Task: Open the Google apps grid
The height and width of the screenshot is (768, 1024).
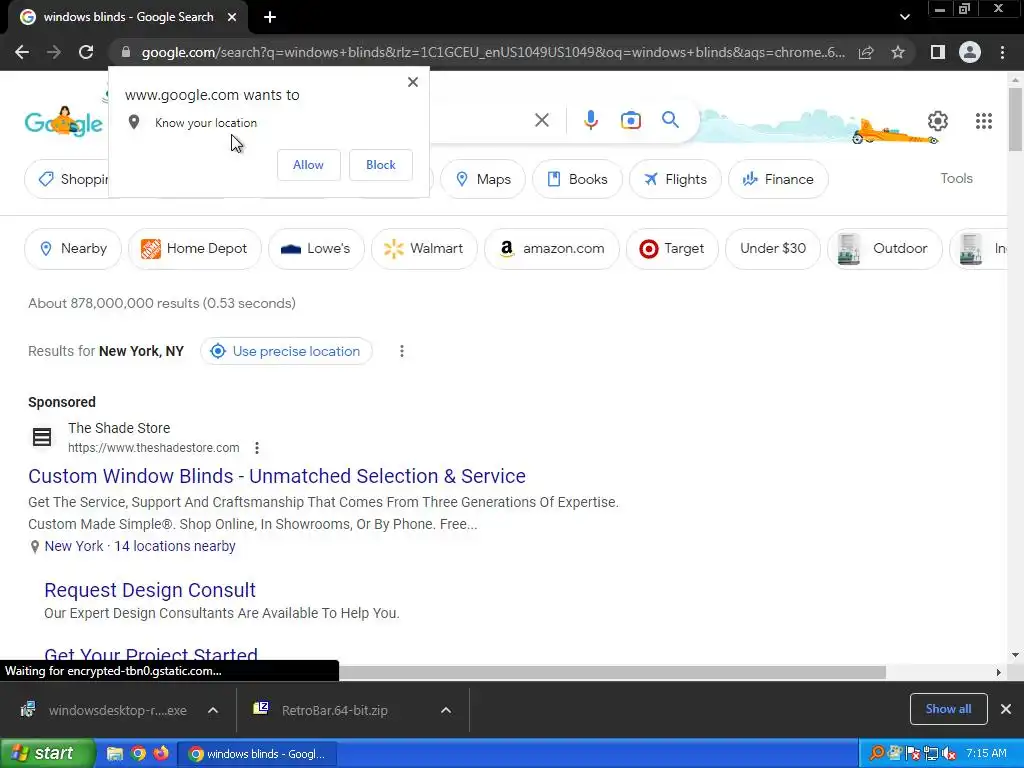Action: 984,121
